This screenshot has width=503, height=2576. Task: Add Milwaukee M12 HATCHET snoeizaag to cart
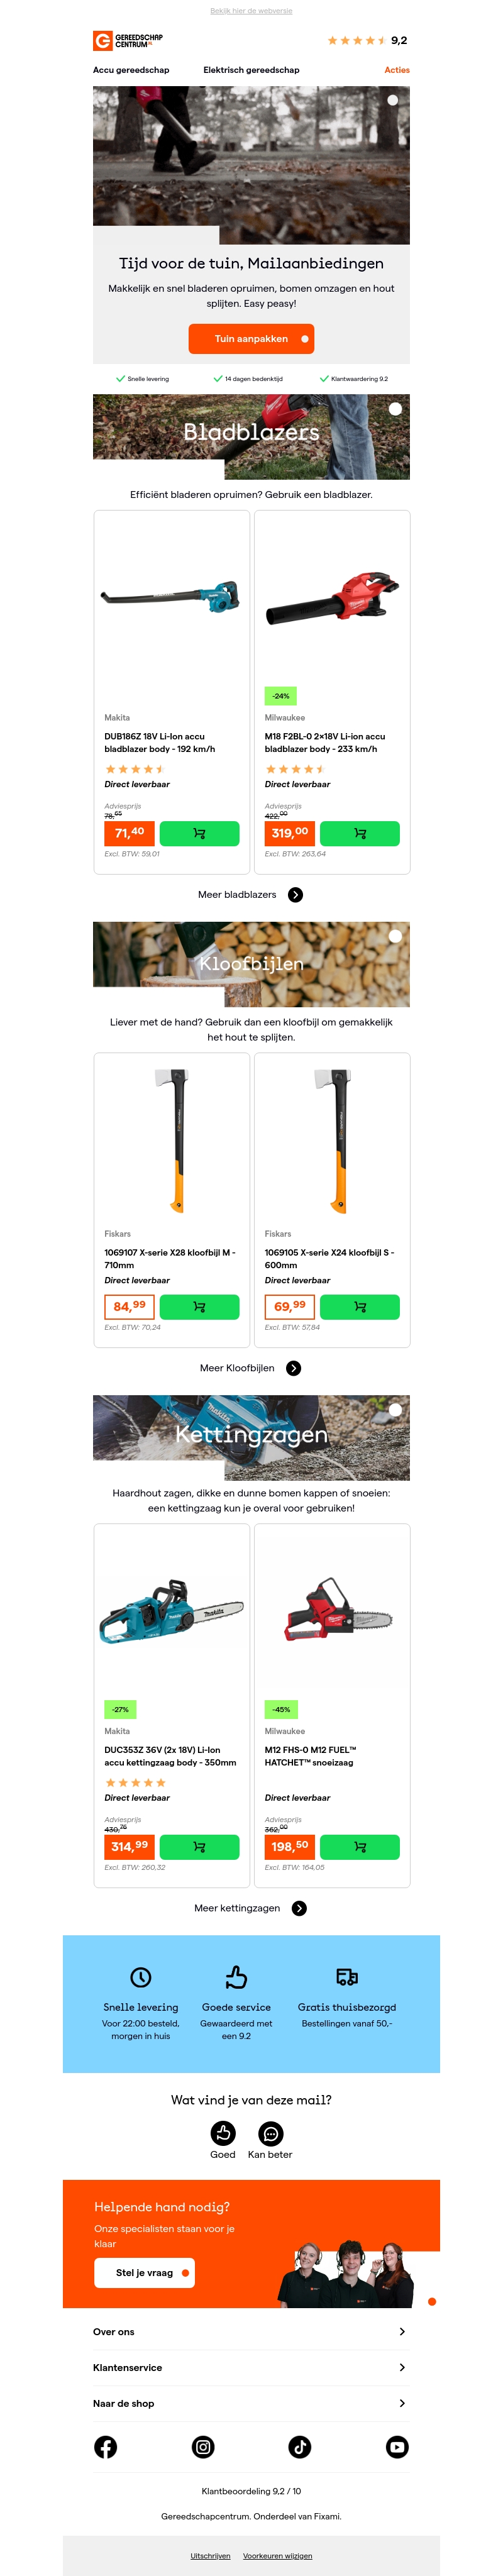click(360, 1846)
